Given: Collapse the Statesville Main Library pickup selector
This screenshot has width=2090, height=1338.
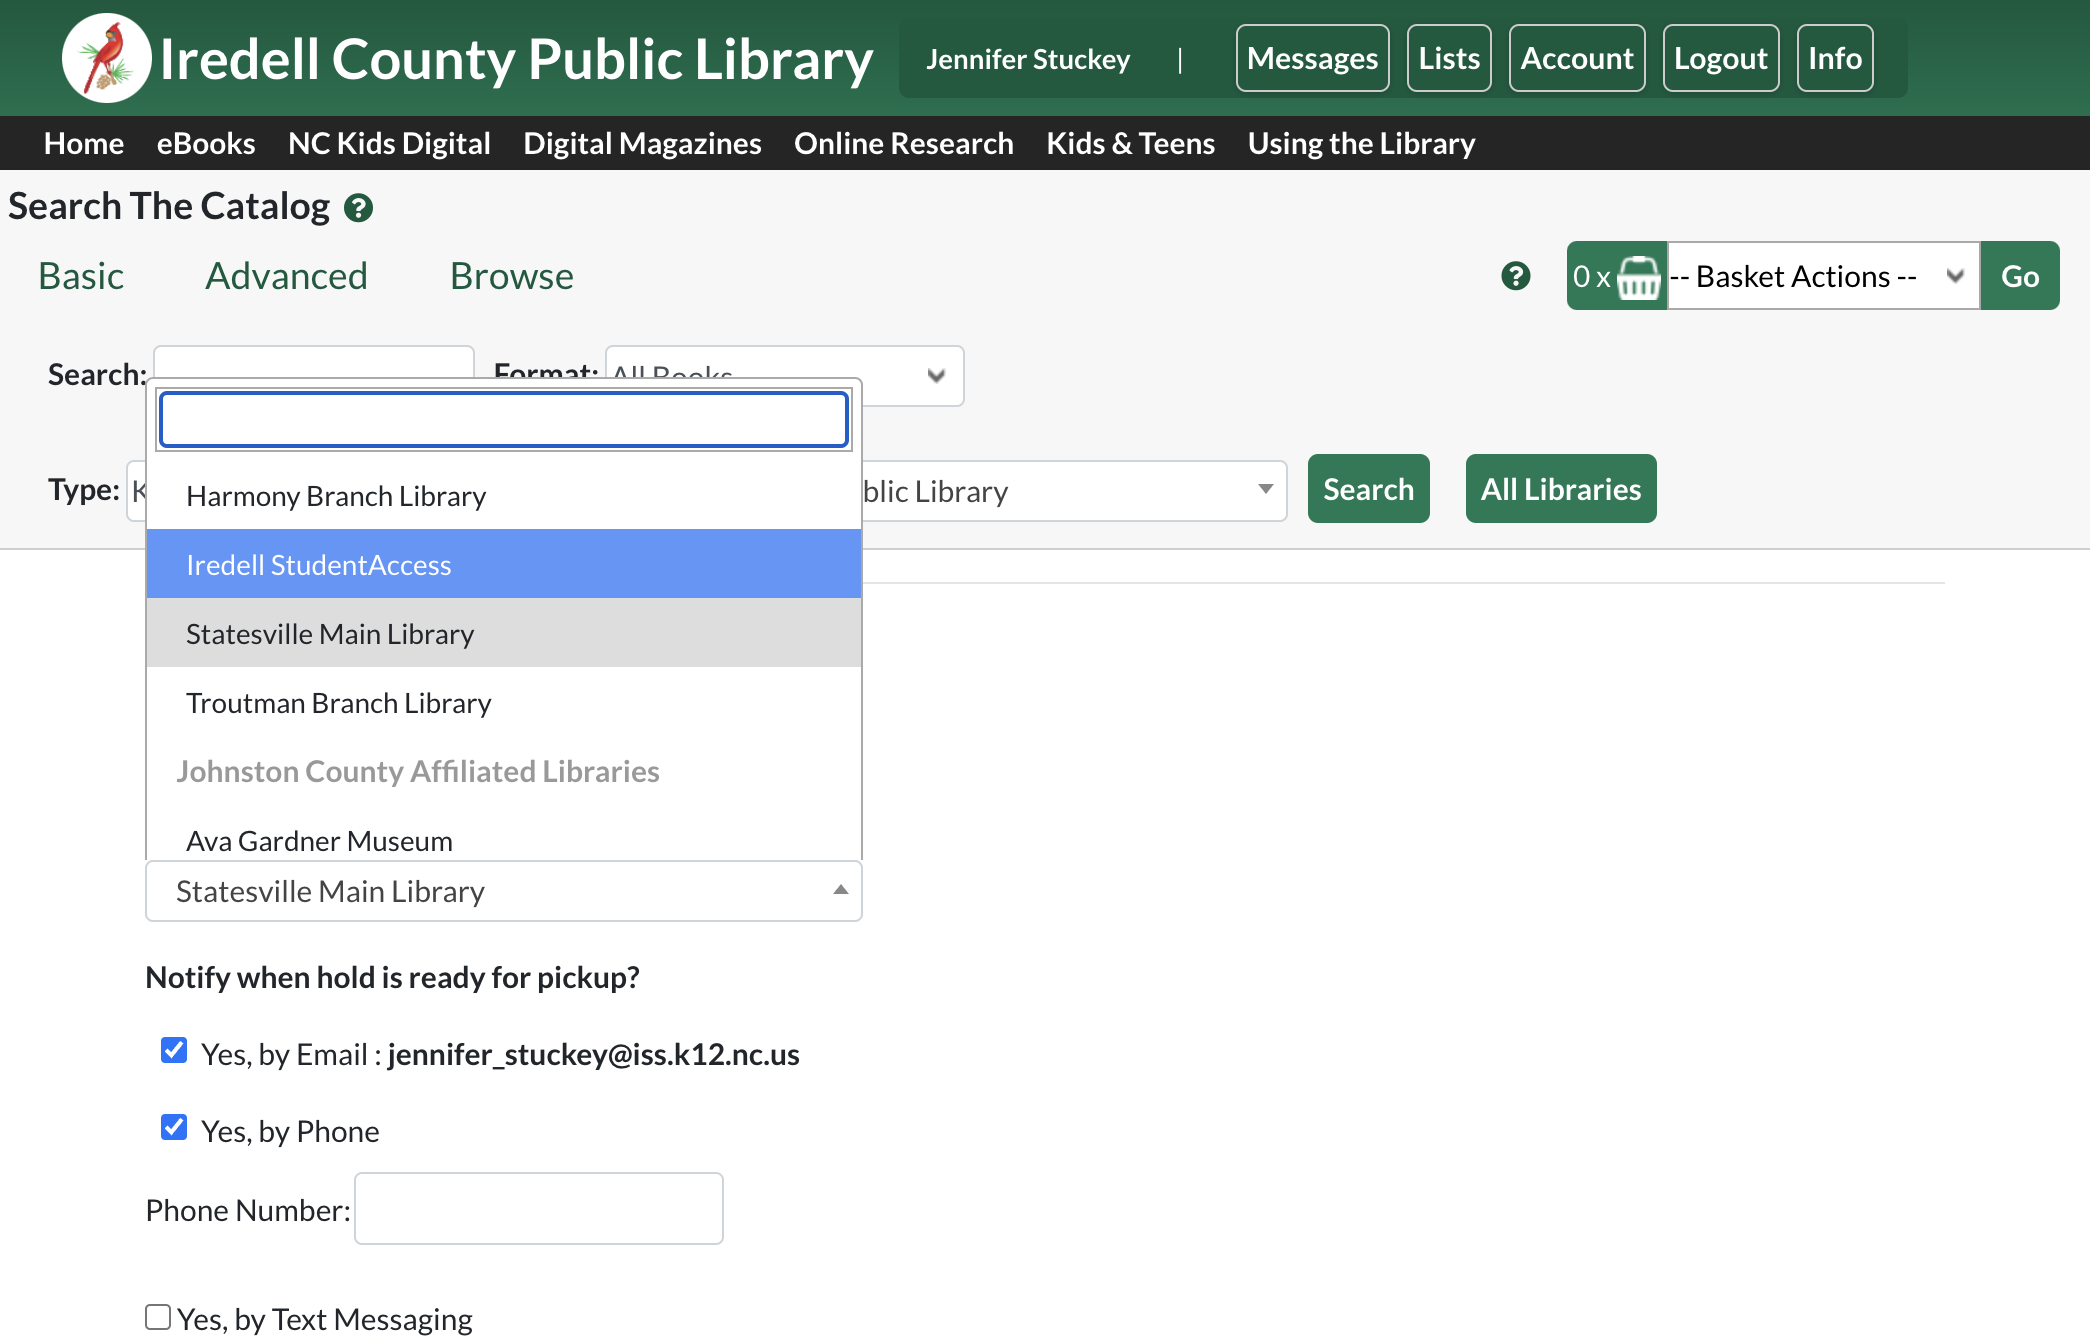Looking at the screenshot, I should pos(504,891).
